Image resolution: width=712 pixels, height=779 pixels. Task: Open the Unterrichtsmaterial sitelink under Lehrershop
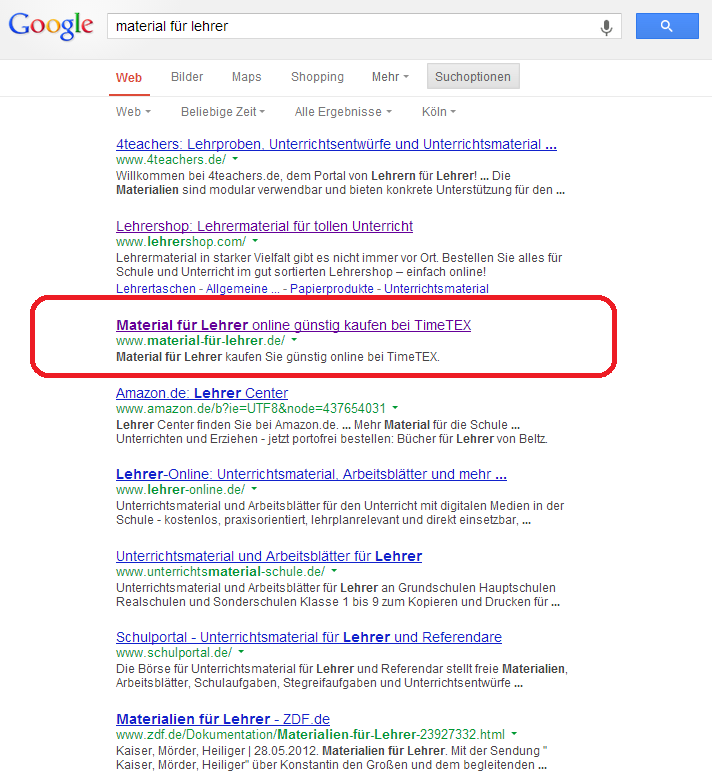tap(436, 289)
